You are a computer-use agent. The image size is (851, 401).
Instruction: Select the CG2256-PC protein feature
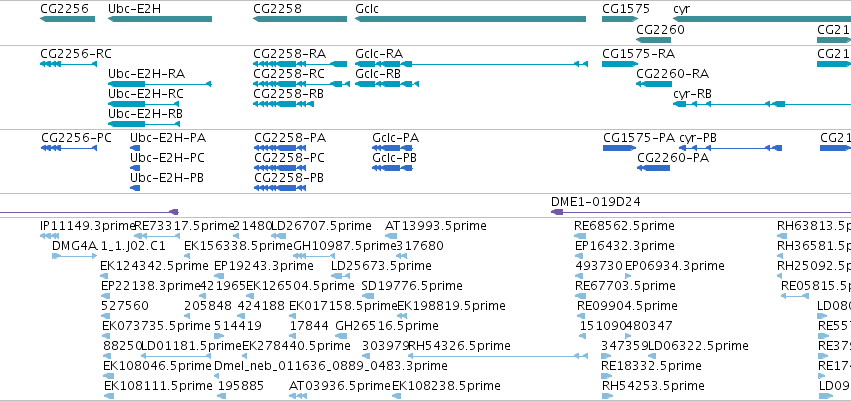click(69, 148)
